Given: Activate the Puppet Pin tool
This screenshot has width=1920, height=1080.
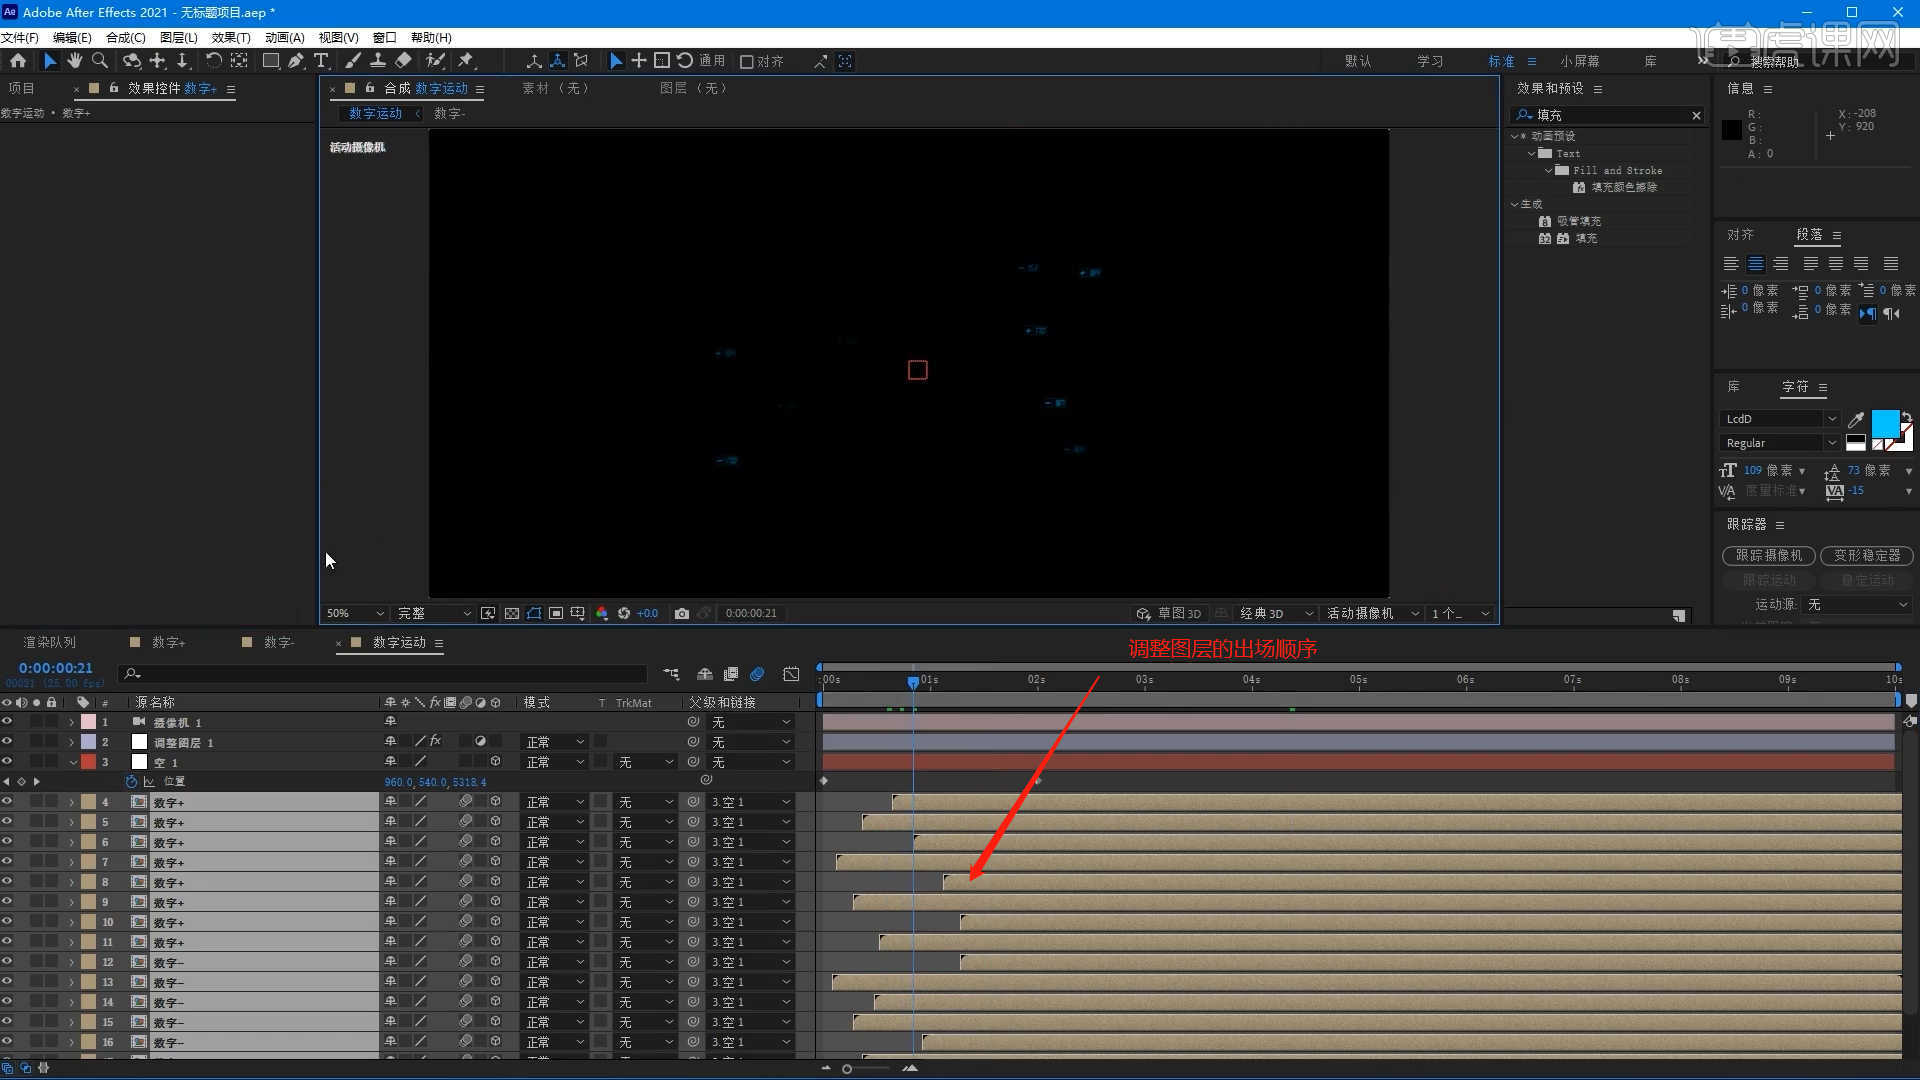Looking at the screenshot, I should [466, 61].
